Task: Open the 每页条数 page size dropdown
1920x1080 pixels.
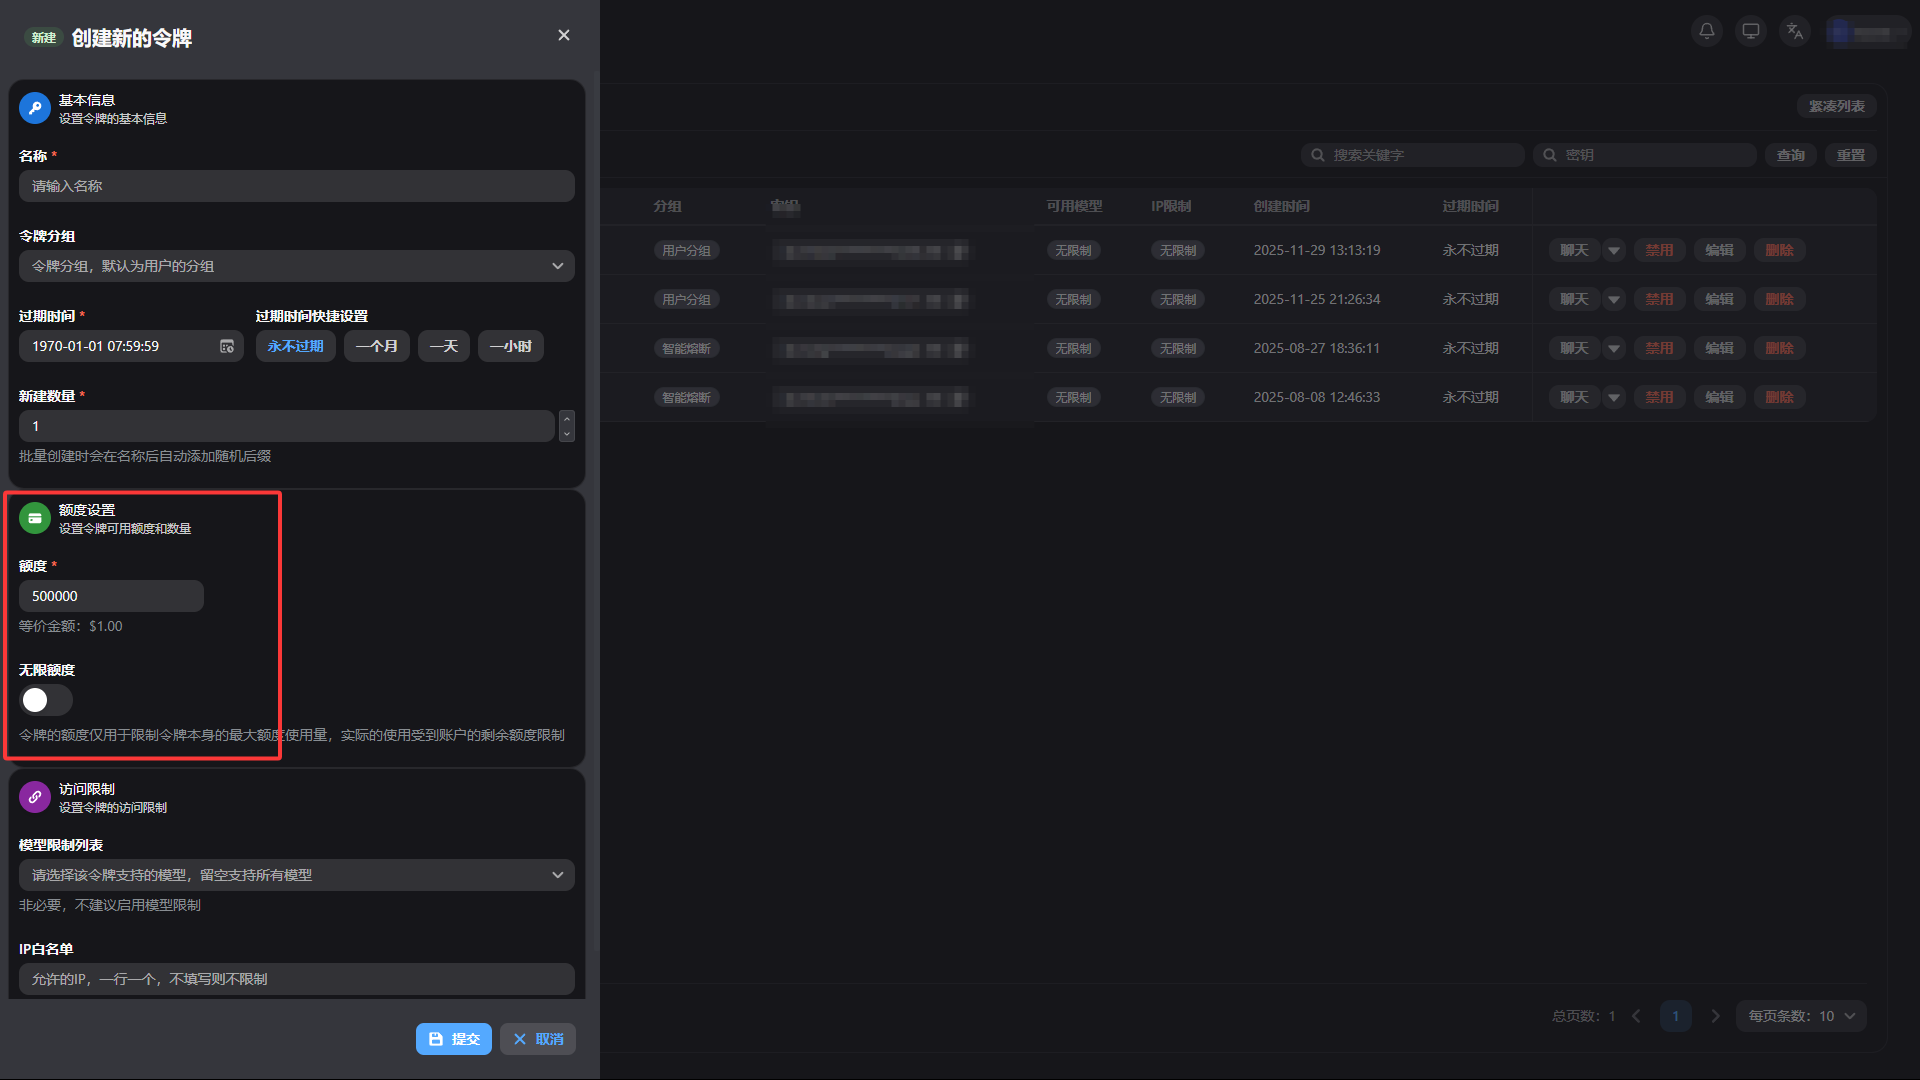Action: (1801, 1016)
